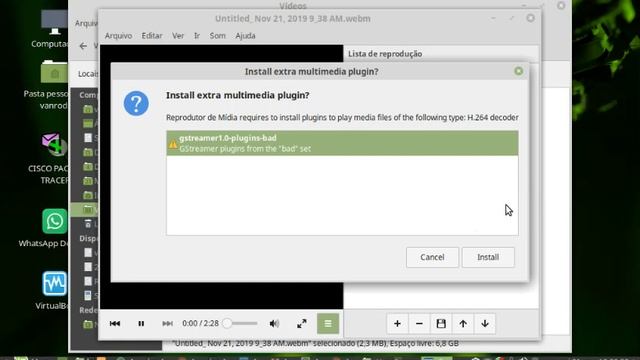Image resolution: width=640 pixels, height=360 pixels.
Task: Open the Ver menu
Action: click(178, 36)
